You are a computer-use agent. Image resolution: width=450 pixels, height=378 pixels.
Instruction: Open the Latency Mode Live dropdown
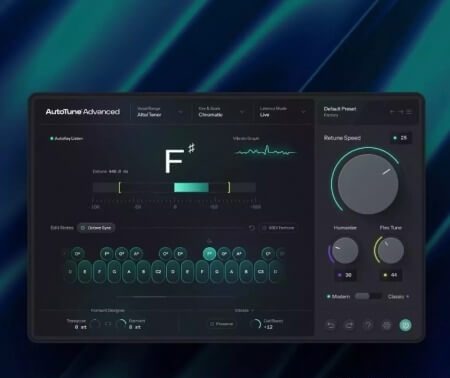pyautogui.click(x=283, y=112)
